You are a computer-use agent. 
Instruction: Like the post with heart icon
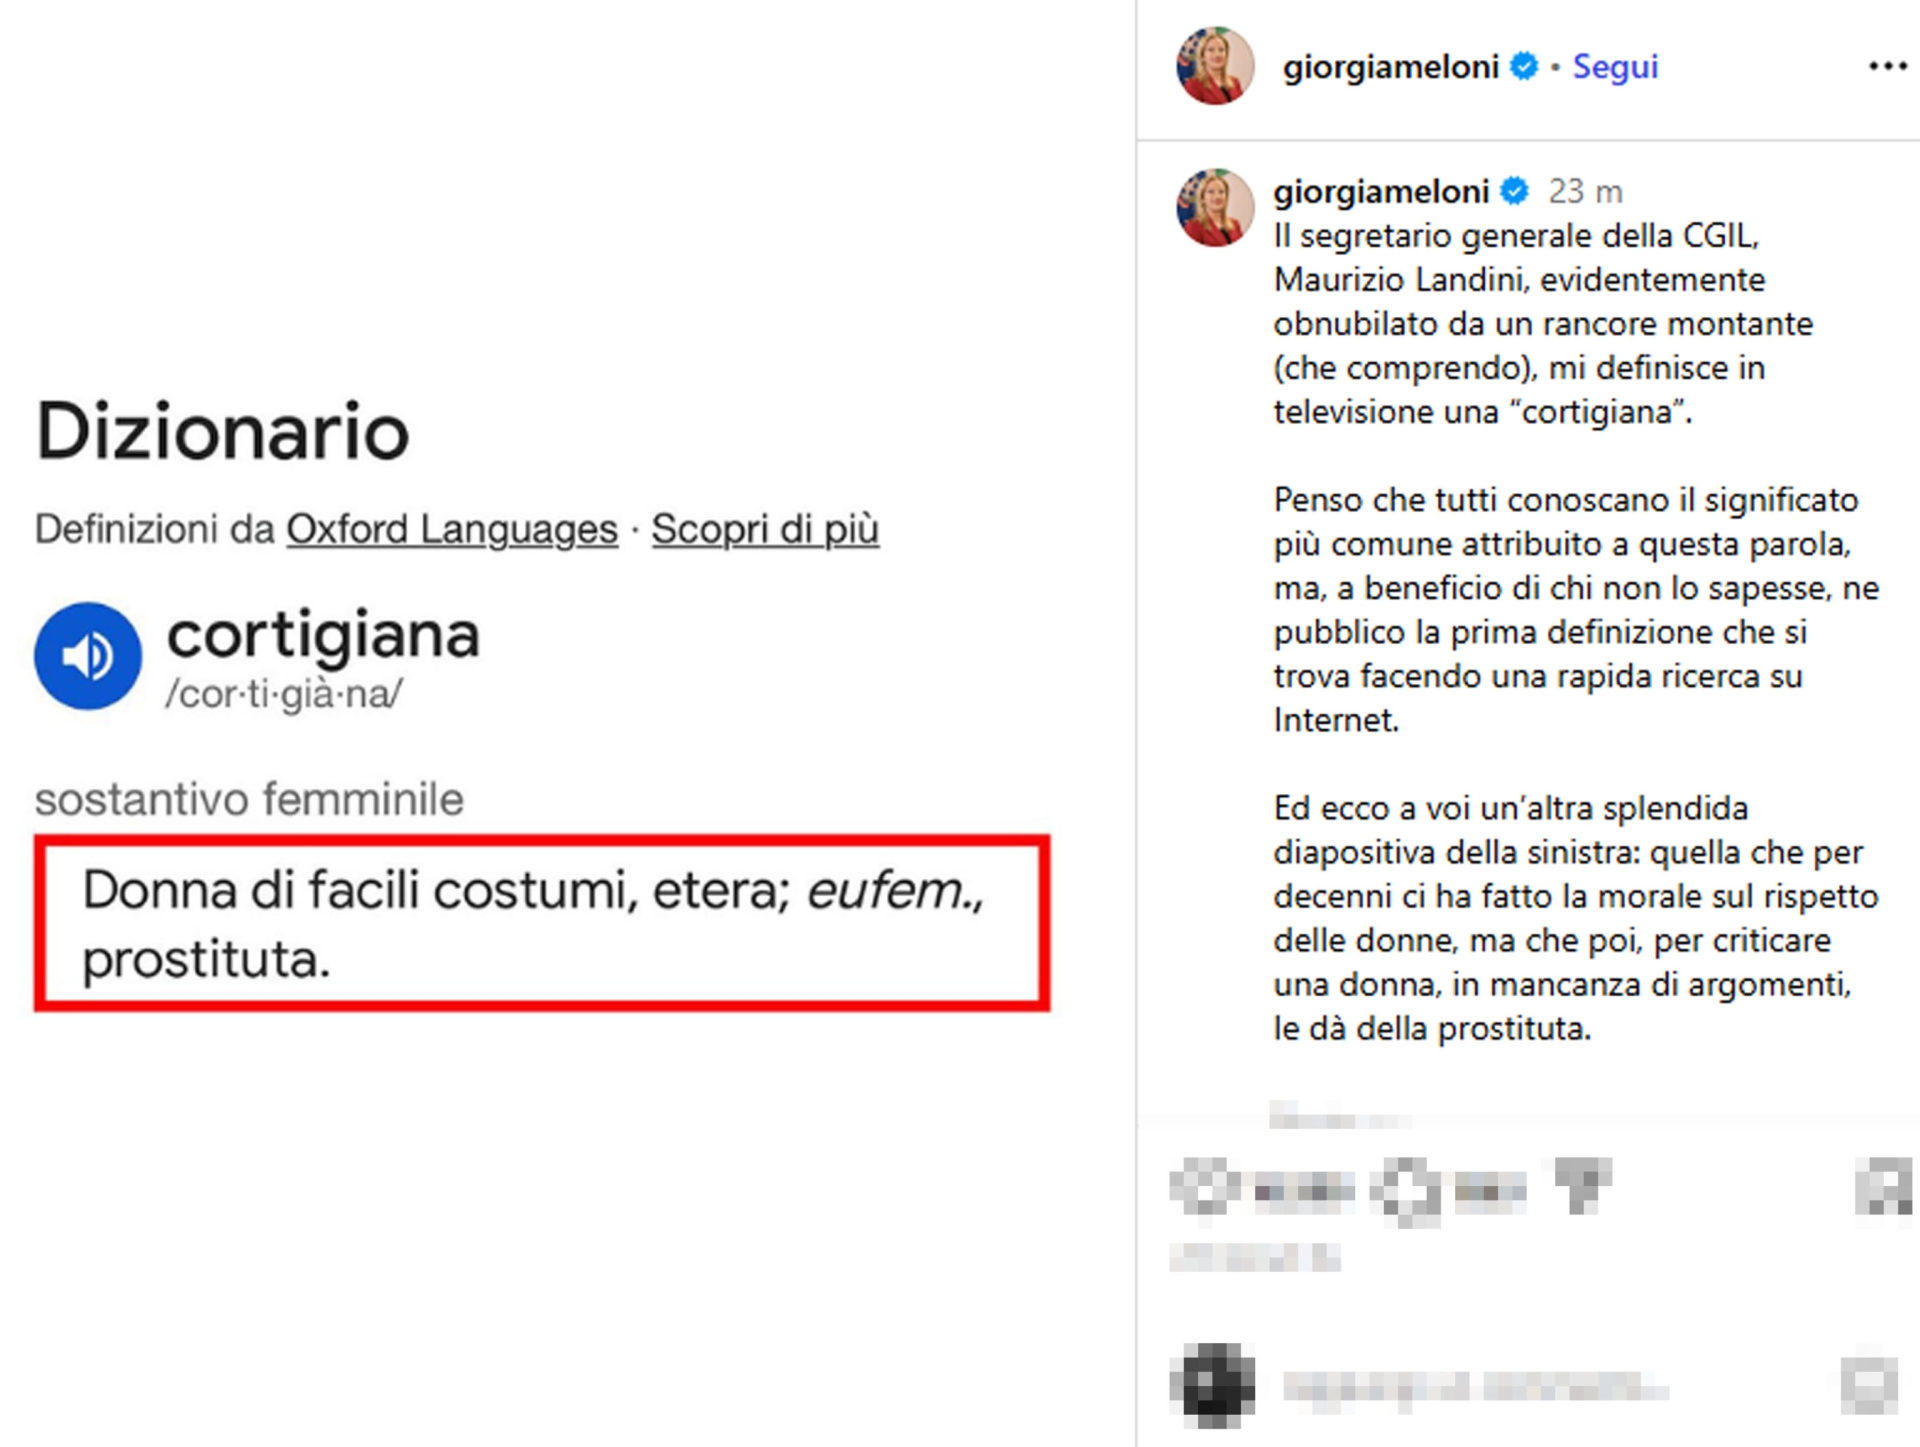point(1204,1187)
